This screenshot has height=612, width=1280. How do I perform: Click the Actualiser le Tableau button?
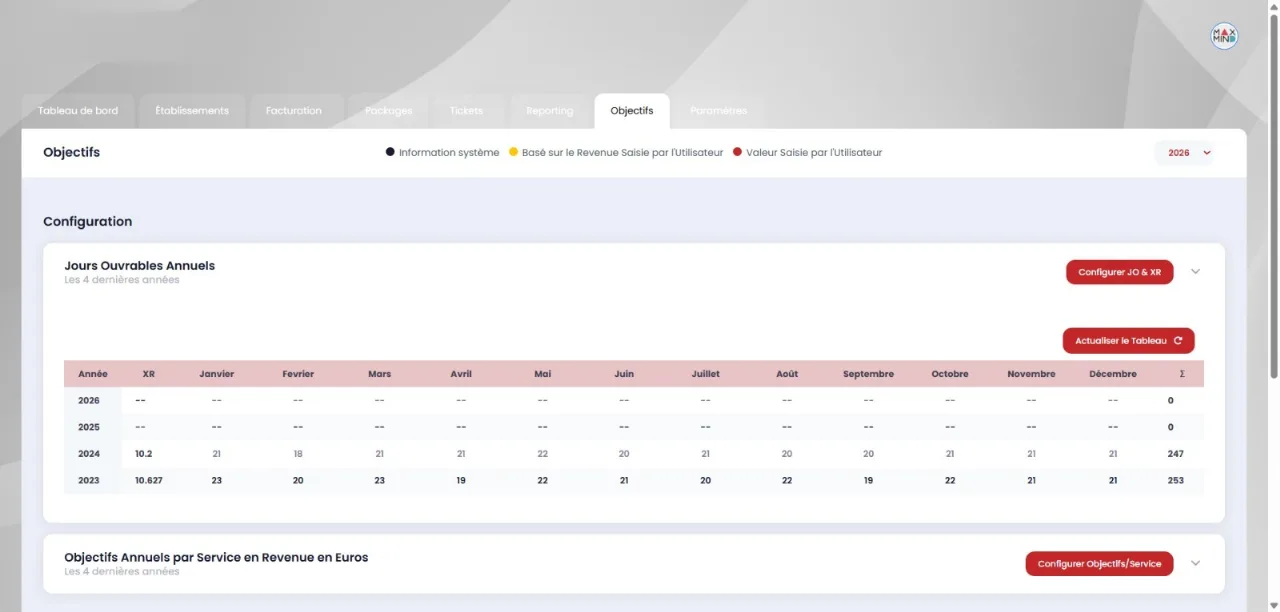(1128, 341)
